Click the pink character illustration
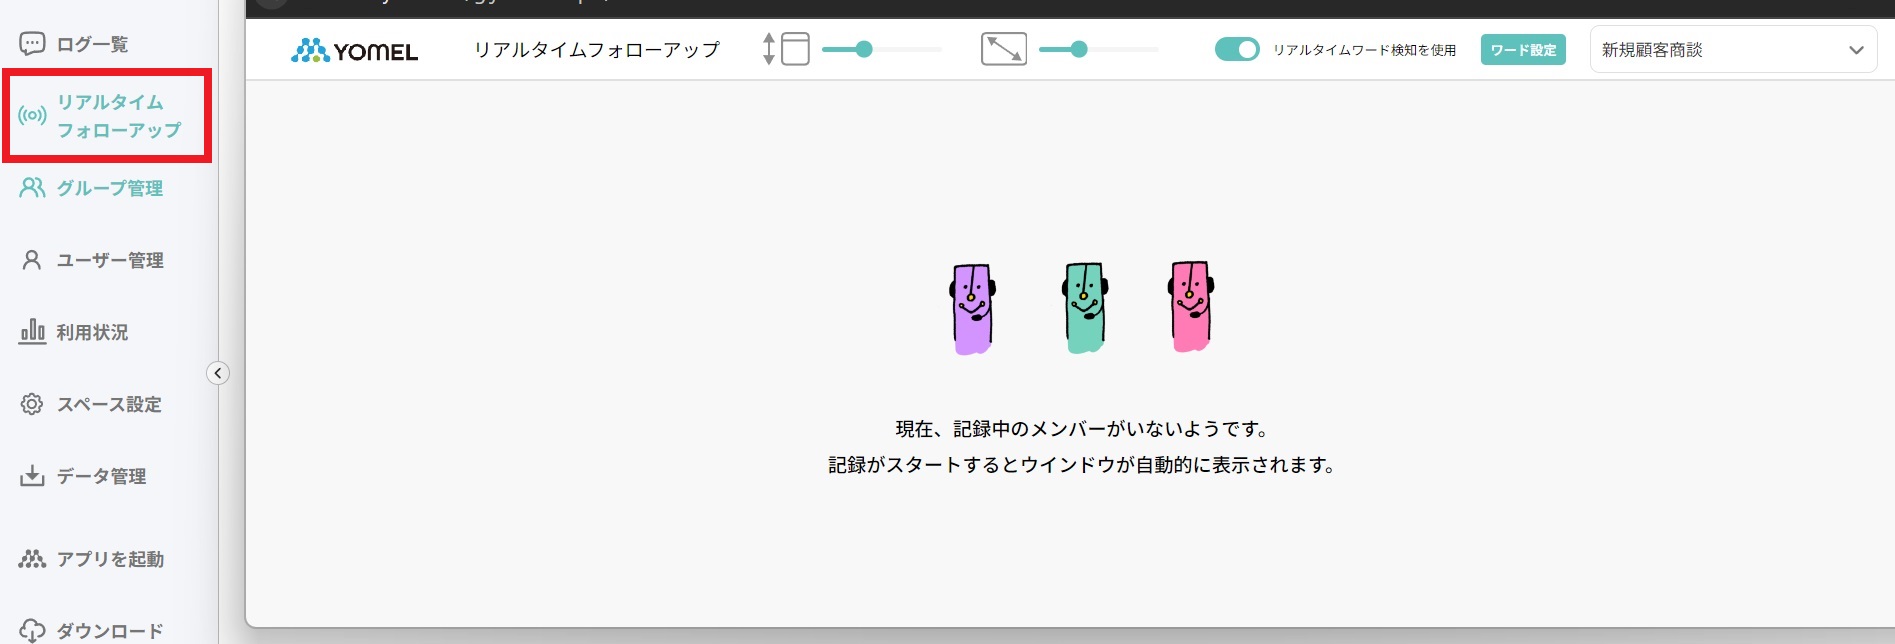 (x=1191, y=306)
